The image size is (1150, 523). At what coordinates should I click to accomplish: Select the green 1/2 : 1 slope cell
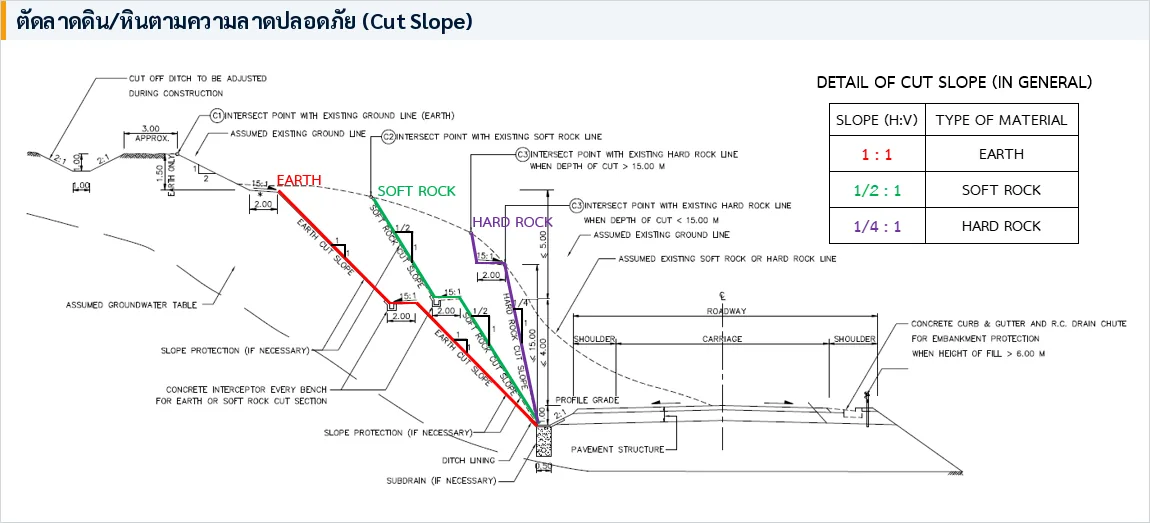tap(877, 190)
